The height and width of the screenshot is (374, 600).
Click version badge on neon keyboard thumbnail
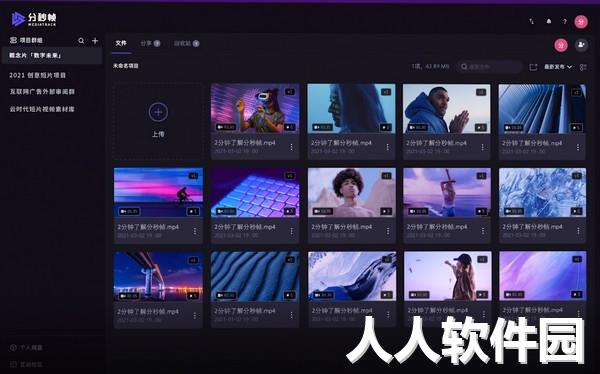290,176
